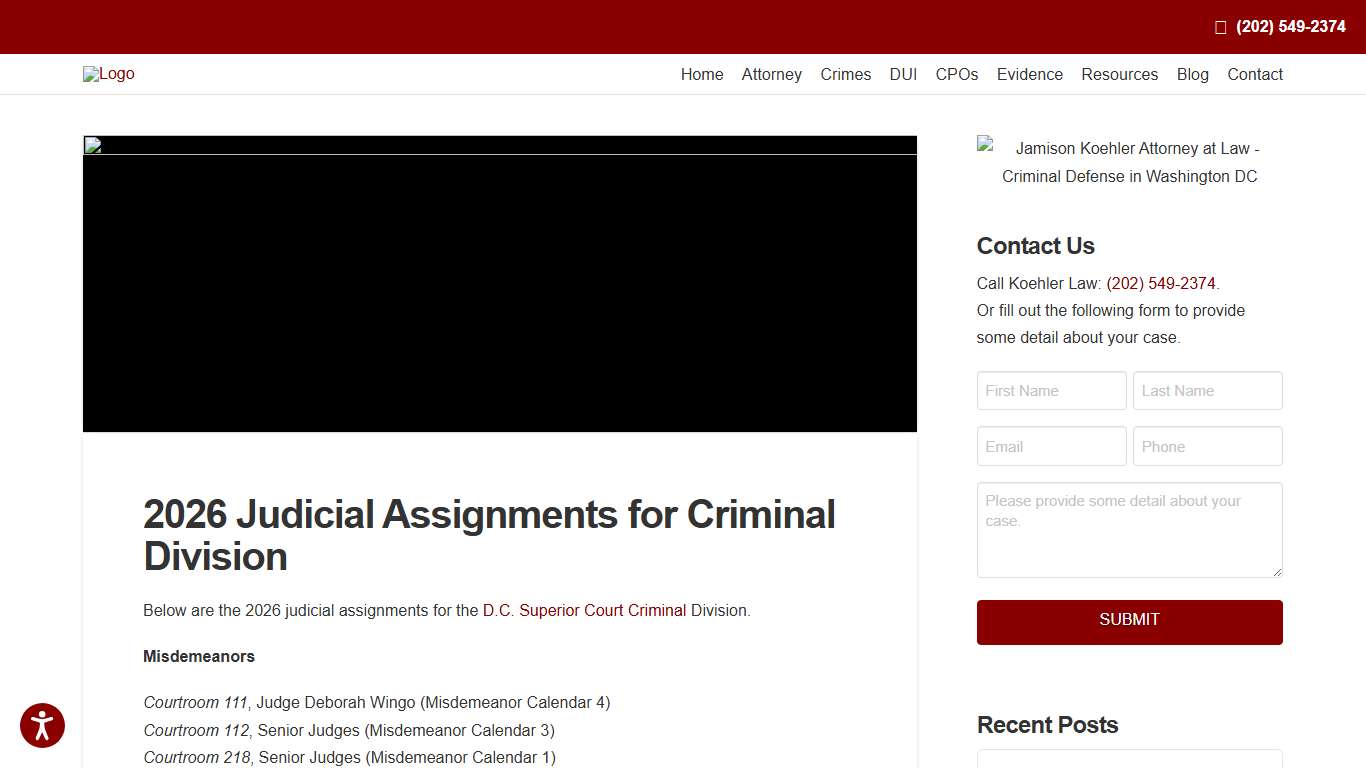Focus the Email input field

click(x=1051, y=446)
